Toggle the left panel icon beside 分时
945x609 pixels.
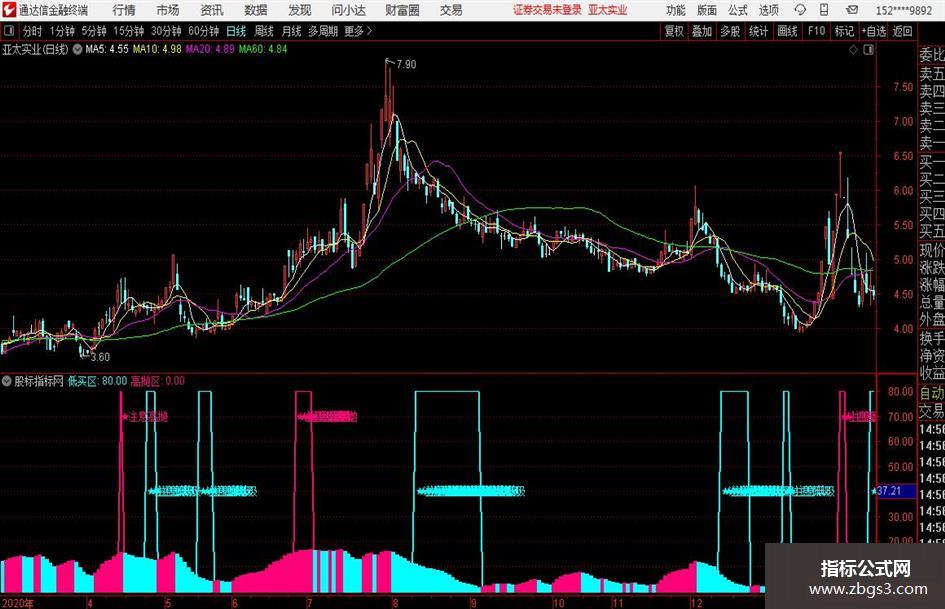(9, 31)
